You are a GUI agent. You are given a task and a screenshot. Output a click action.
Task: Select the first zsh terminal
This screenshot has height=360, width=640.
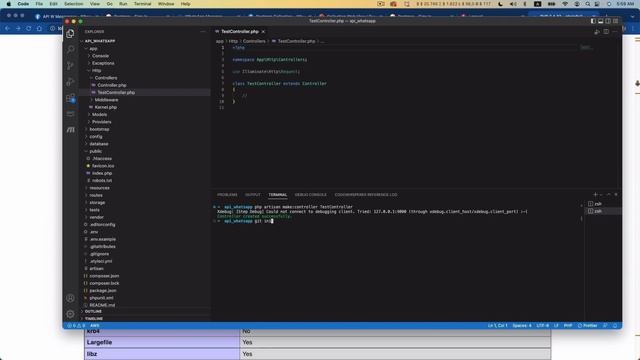click(604, 204)
